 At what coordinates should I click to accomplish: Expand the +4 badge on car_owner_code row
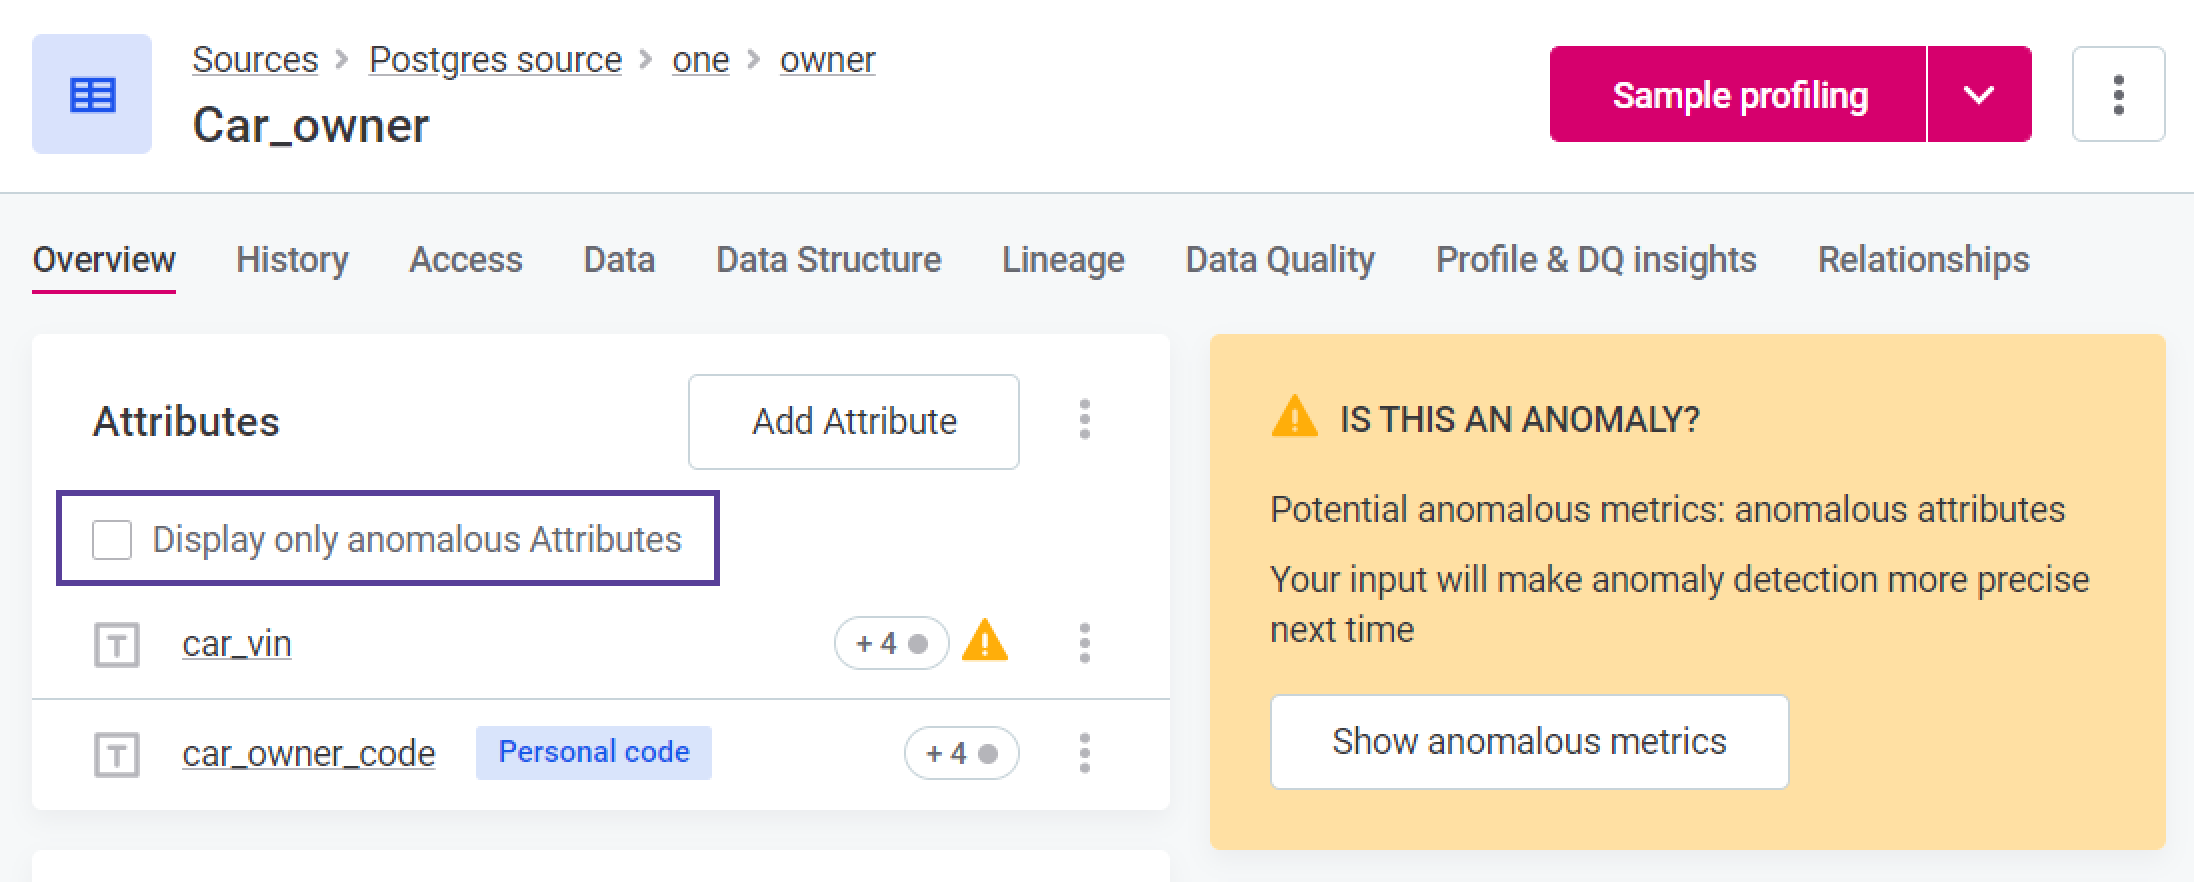pyautogui.click(x=961, y=753)
